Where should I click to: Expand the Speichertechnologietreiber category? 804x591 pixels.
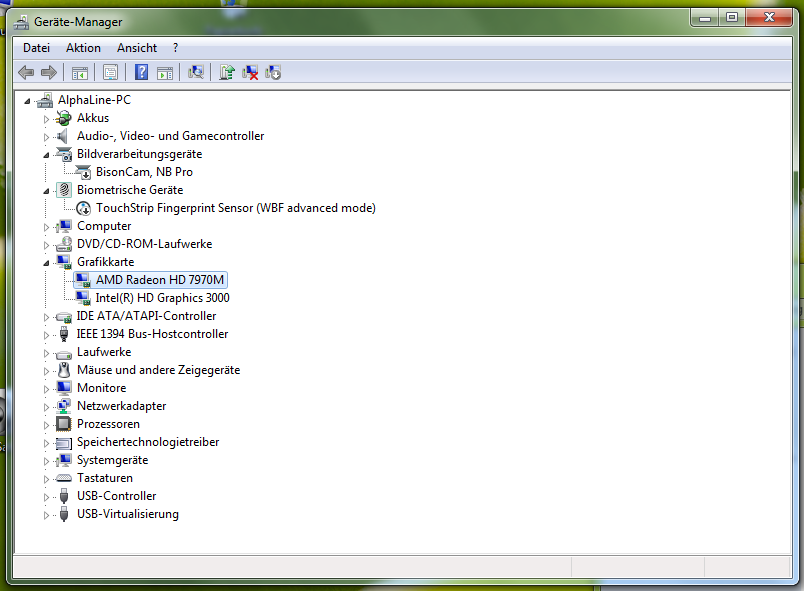(x=46, y=443)
